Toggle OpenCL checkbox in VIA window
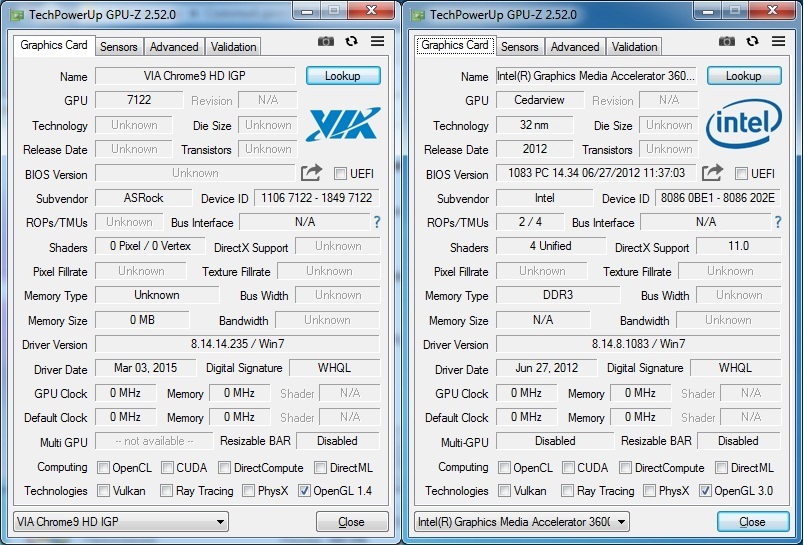Screen dimensions: 804x545 tap(104, 468)
